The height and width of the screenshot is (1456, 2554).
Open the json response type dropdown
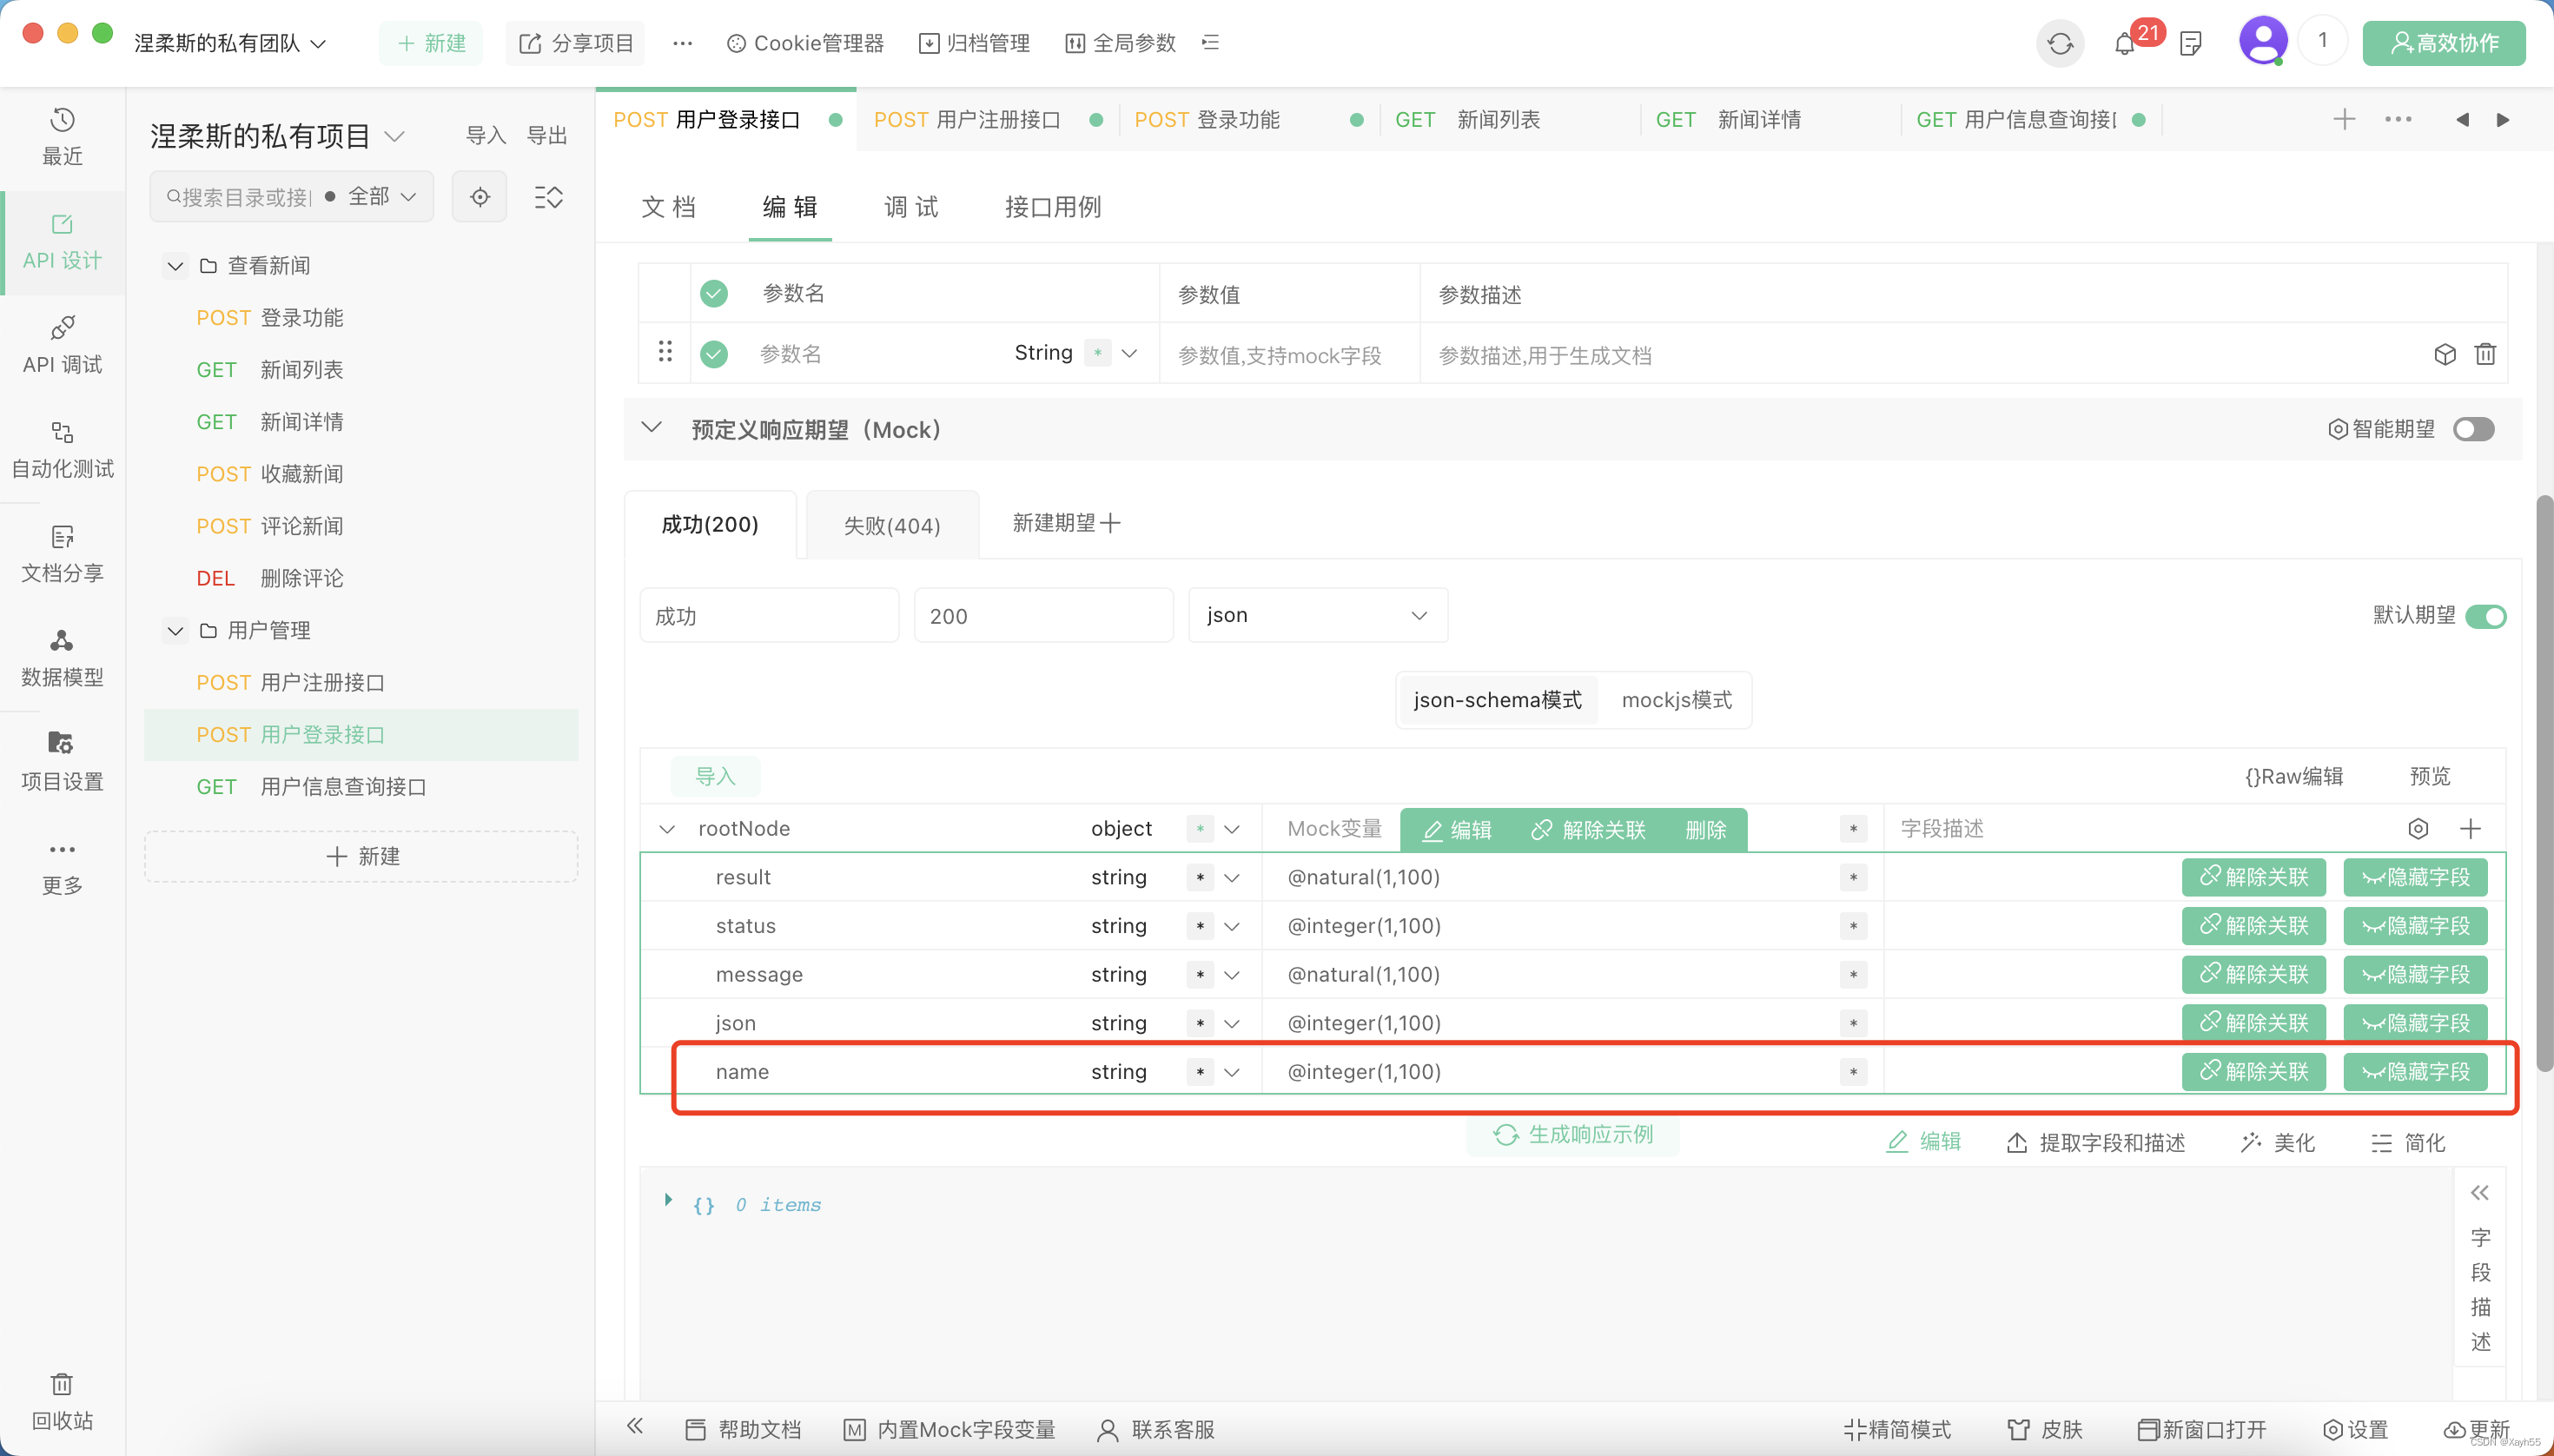pyautogui.click(x=1317, y=615)
